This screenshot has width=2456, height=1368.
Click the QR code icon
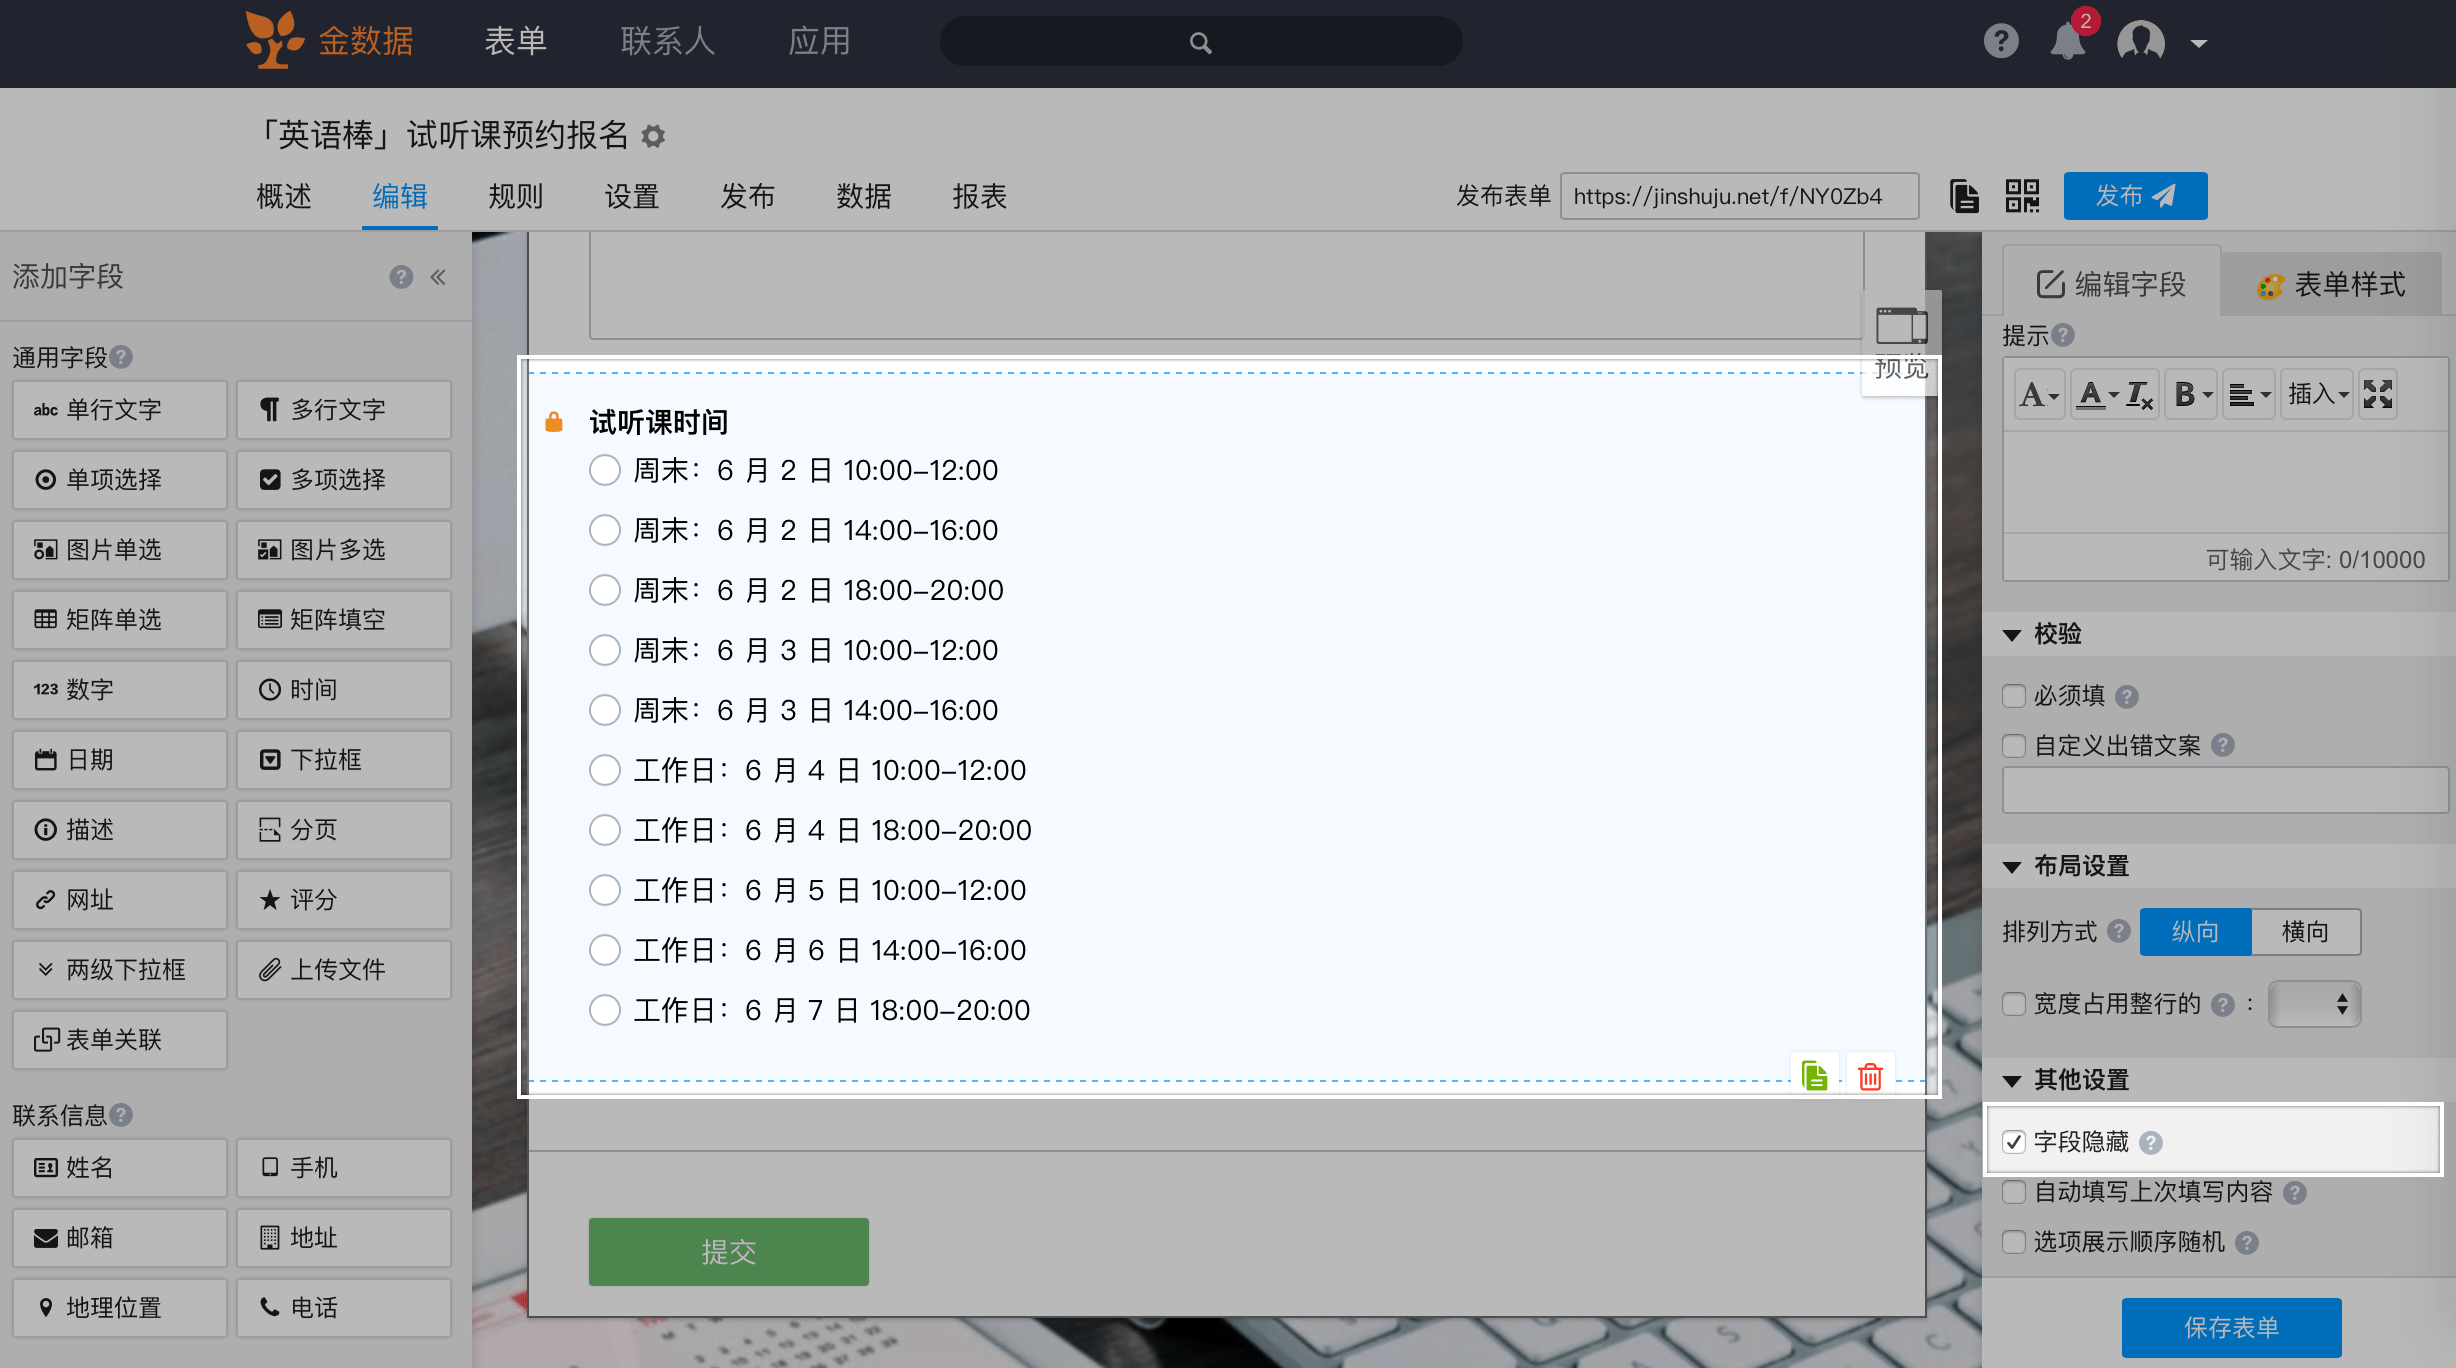(2022, 196)
